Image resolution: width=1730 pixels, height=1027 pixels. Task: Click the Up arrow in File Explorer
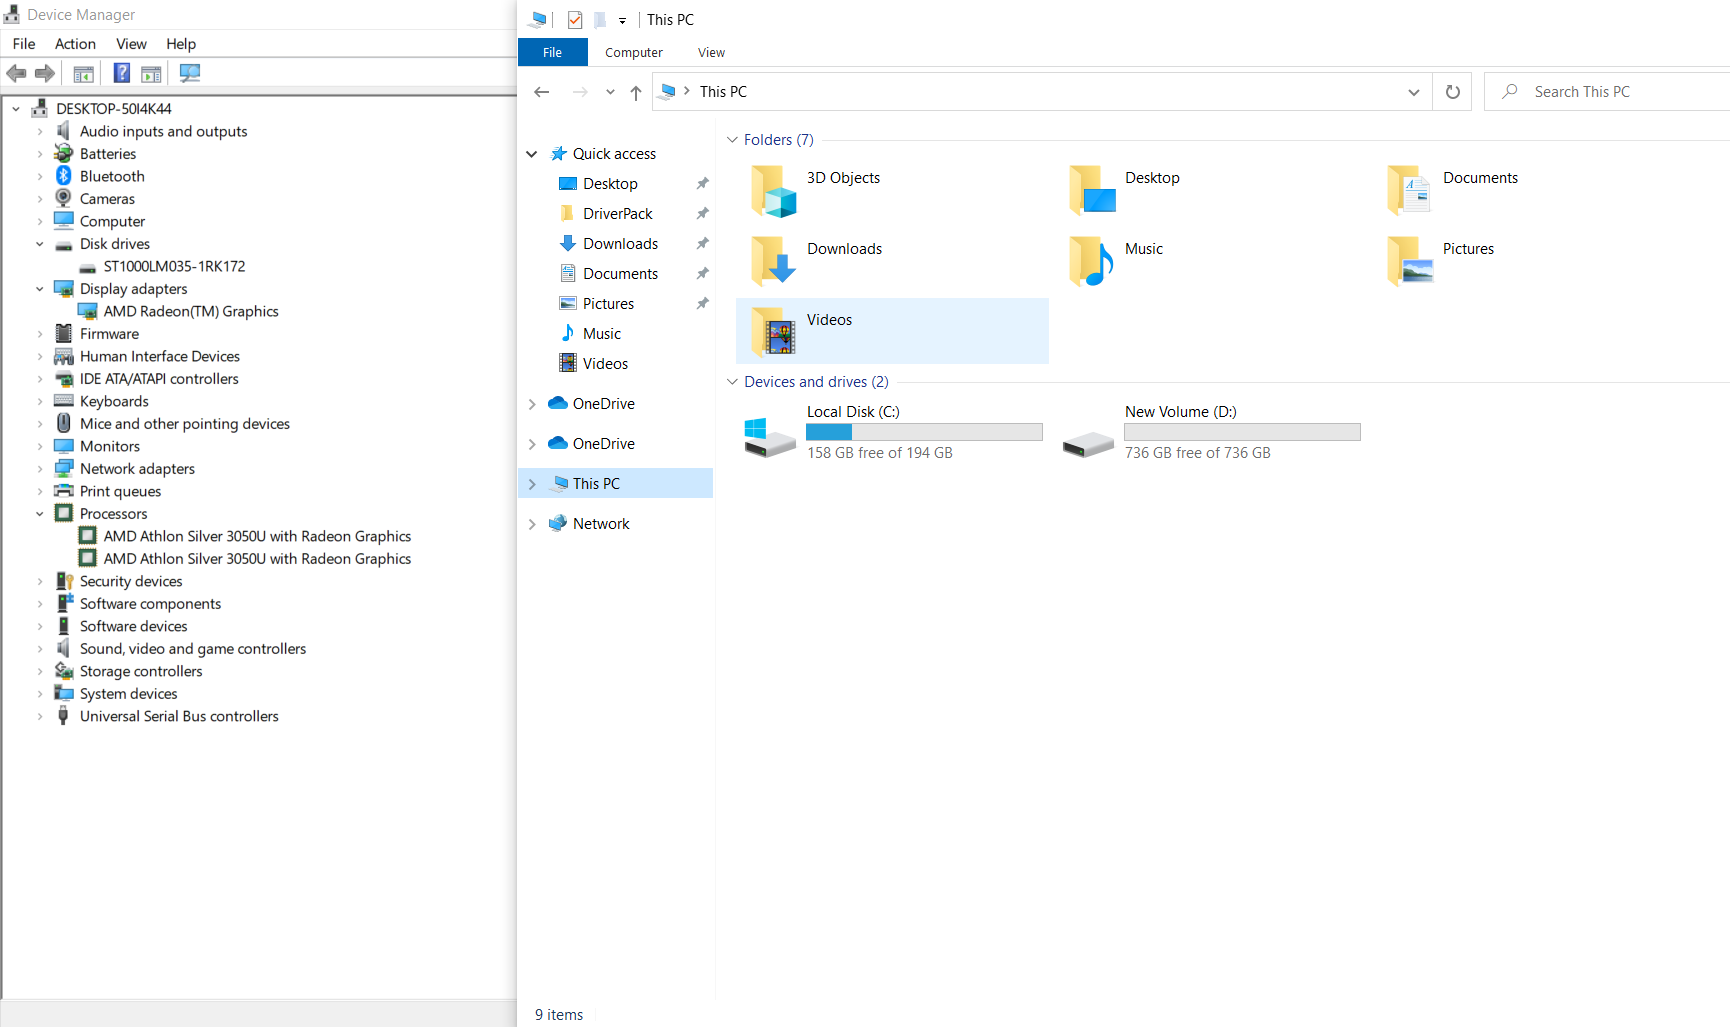click(x=636, y=92)
